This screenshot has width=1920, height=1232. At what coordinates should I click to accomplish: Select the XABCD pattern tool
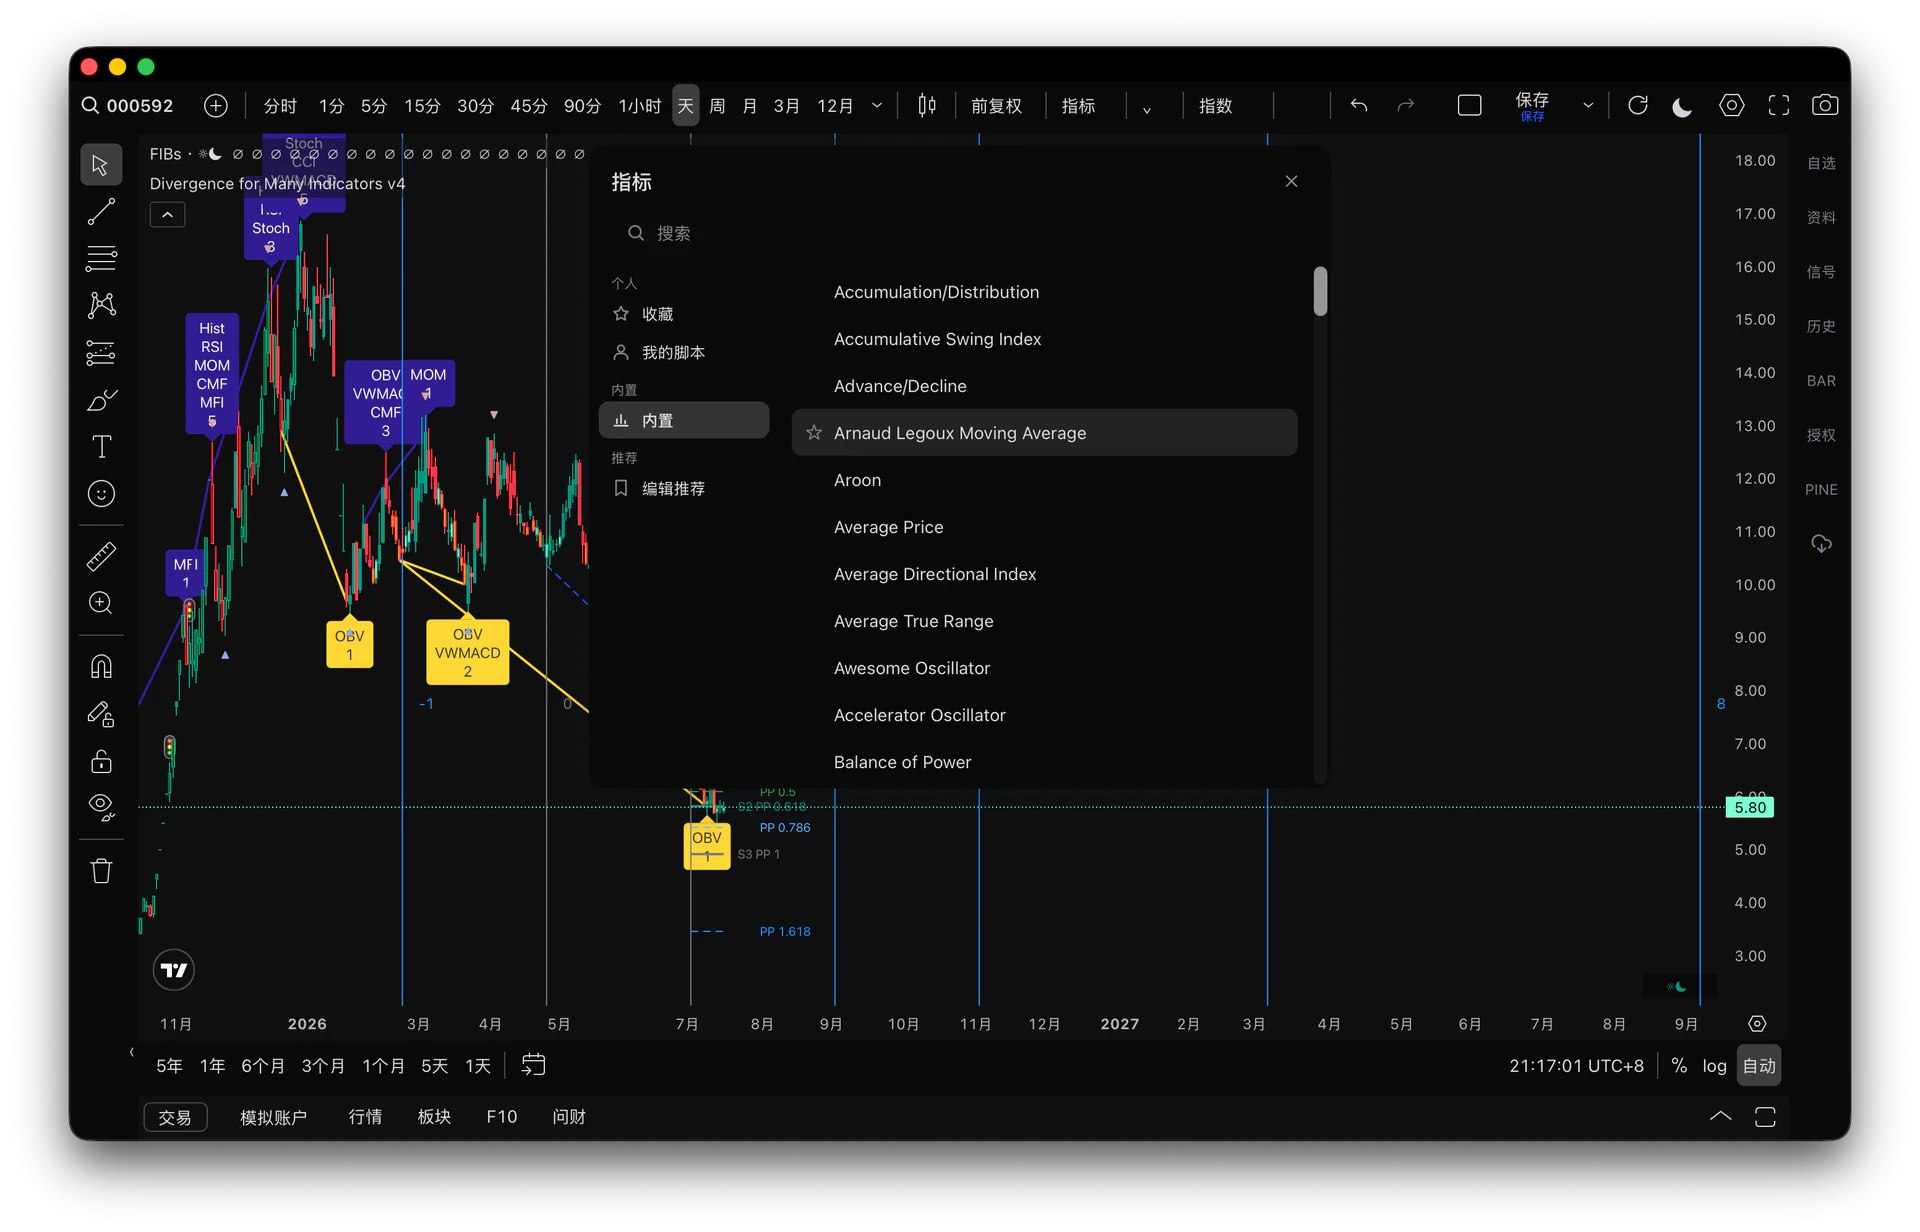tap(101, 305)
